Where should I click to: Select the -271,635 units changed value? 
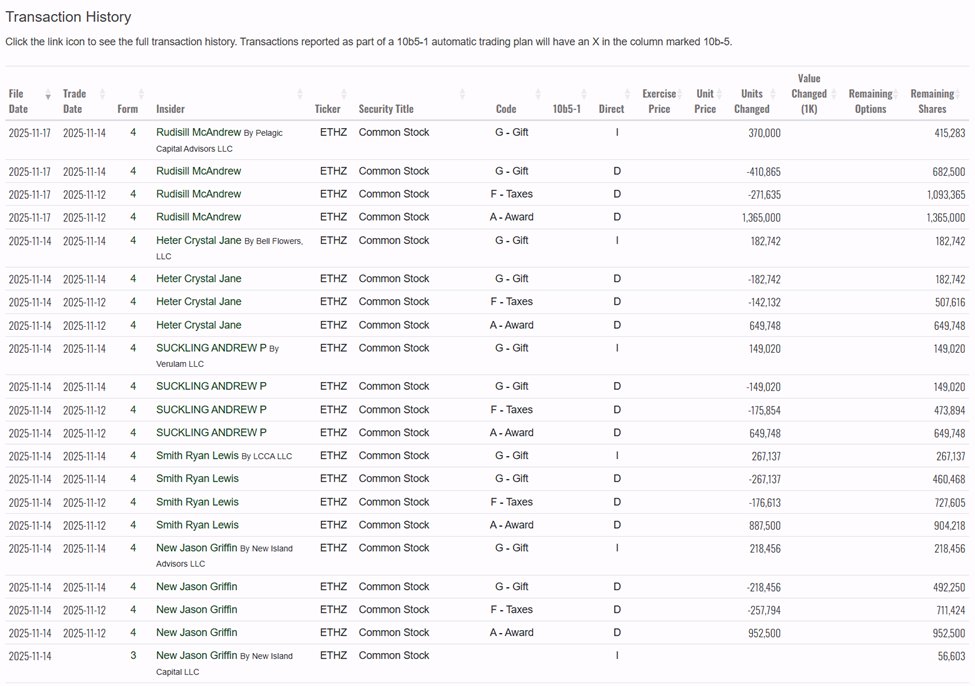point(764,195)
